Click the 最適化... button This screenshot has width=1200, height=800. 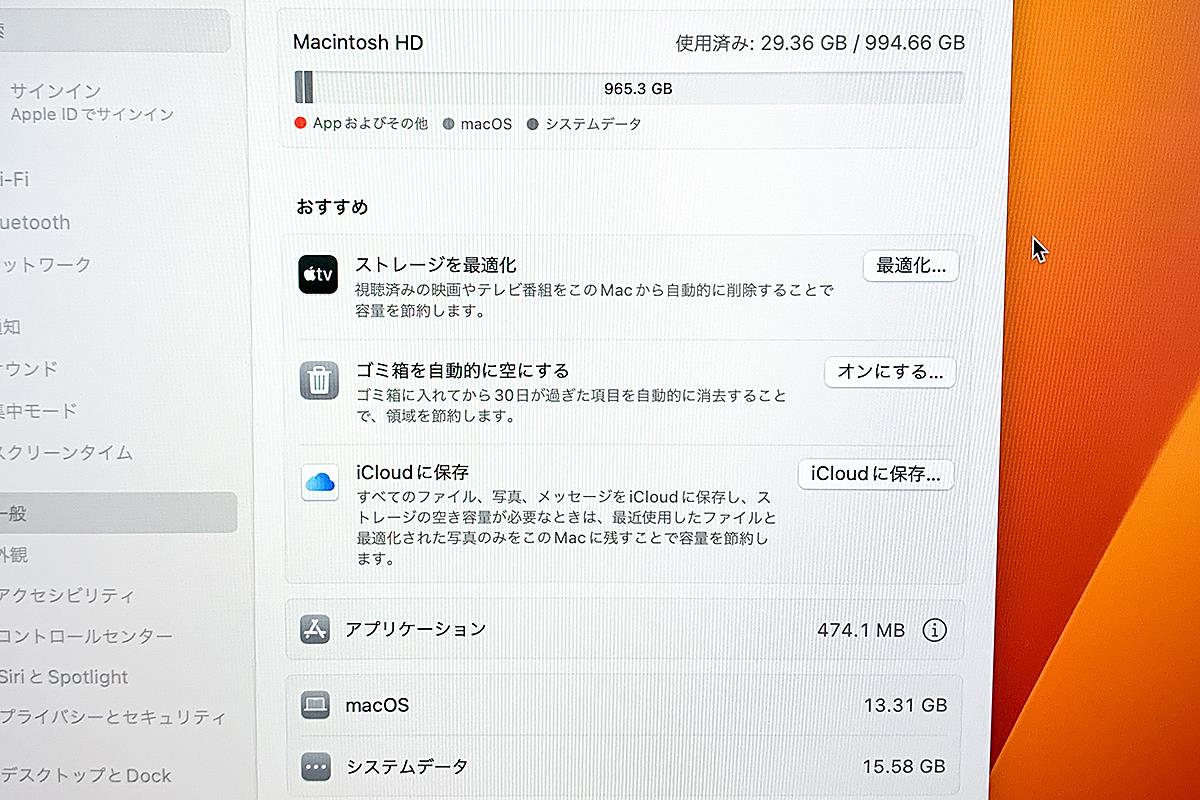(911, 266)
